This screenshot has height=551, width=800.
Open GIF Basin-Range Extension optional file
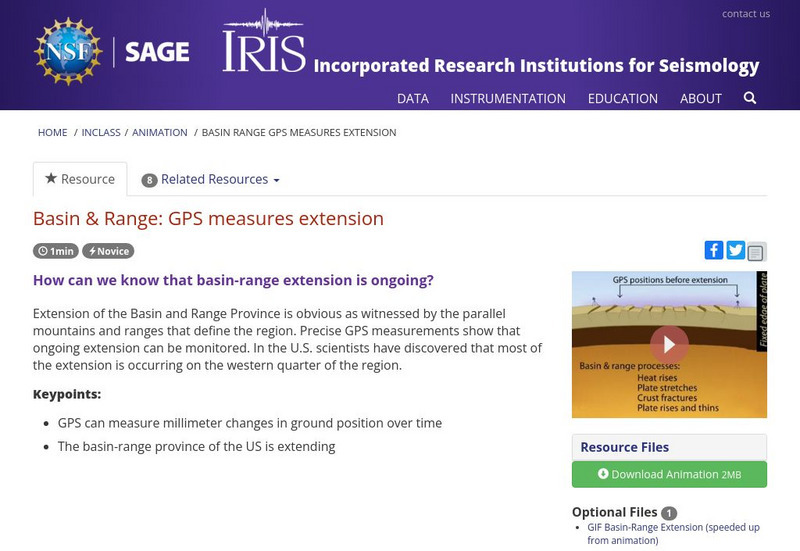[673, 534]
